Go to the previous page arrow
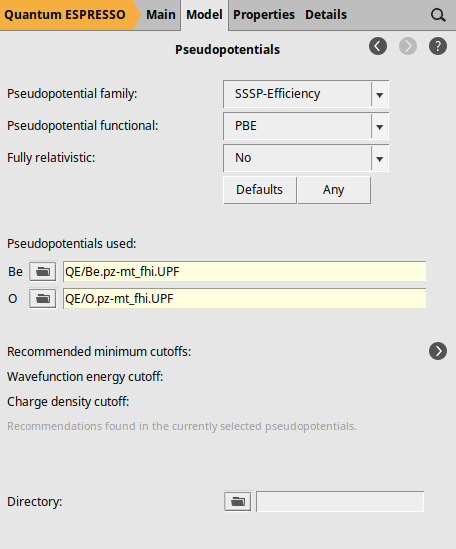 pyautogui.click(x=378, y=46)
